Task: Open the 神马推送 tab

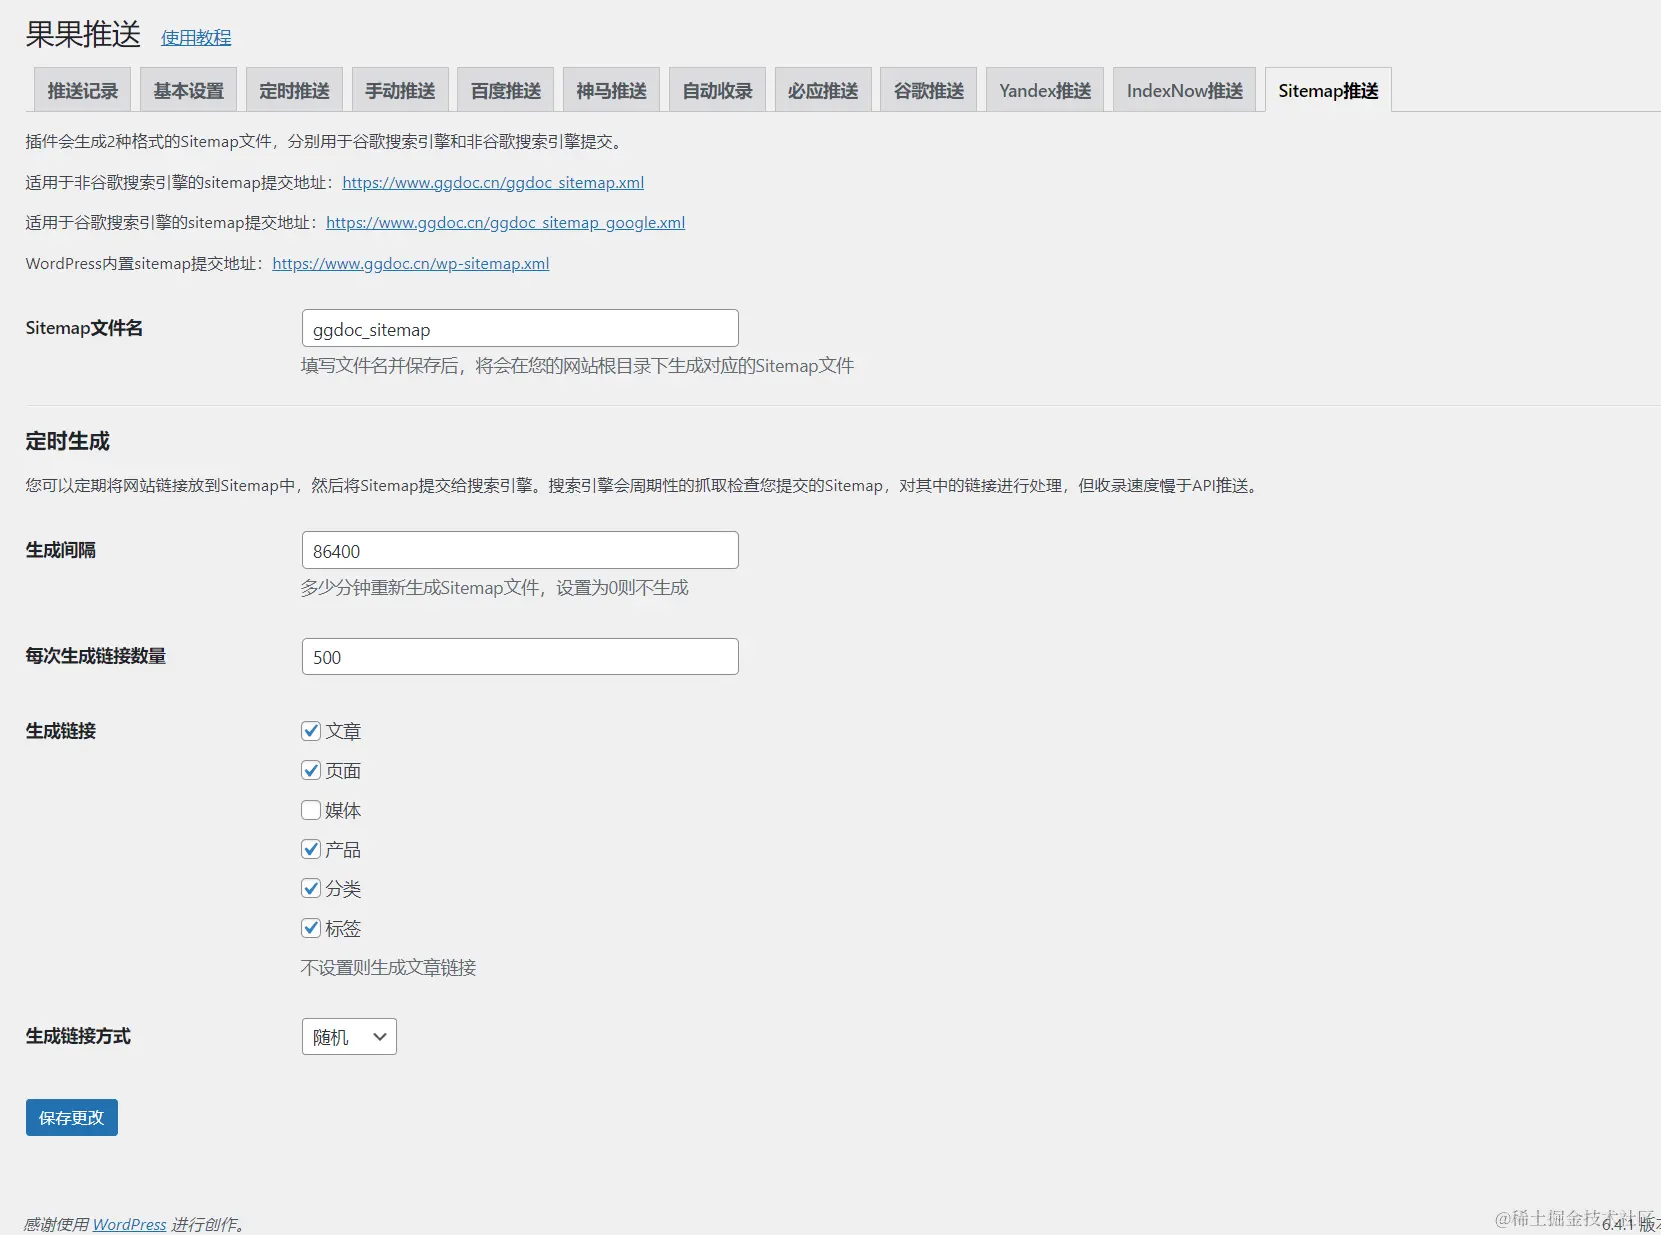Action: [610, 89]
